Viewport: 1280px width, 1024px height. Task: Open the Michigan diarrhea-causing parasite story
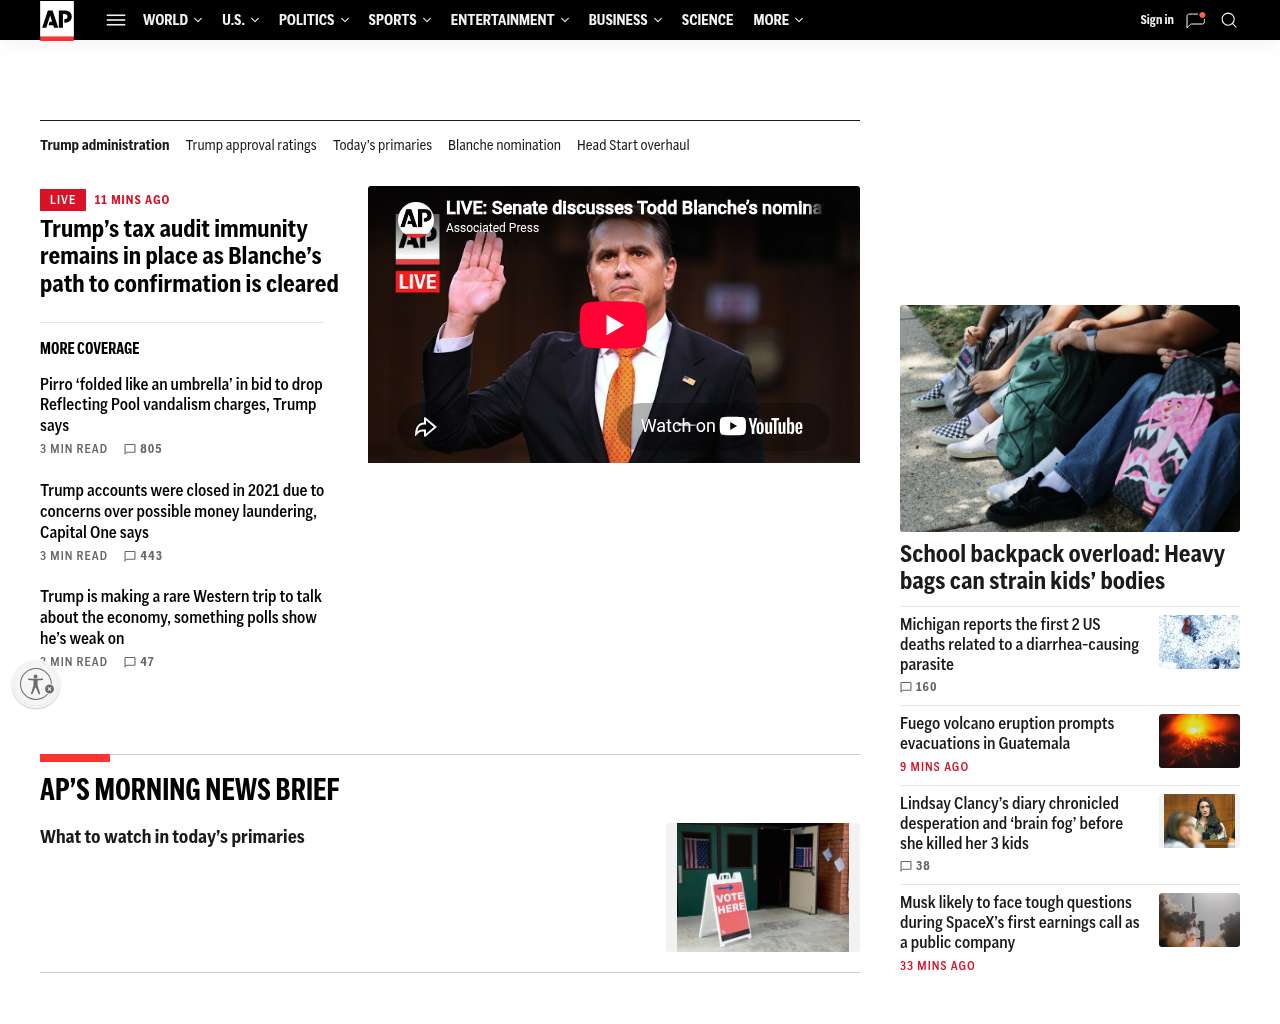pyautogui.click(x=1019, y=644)
